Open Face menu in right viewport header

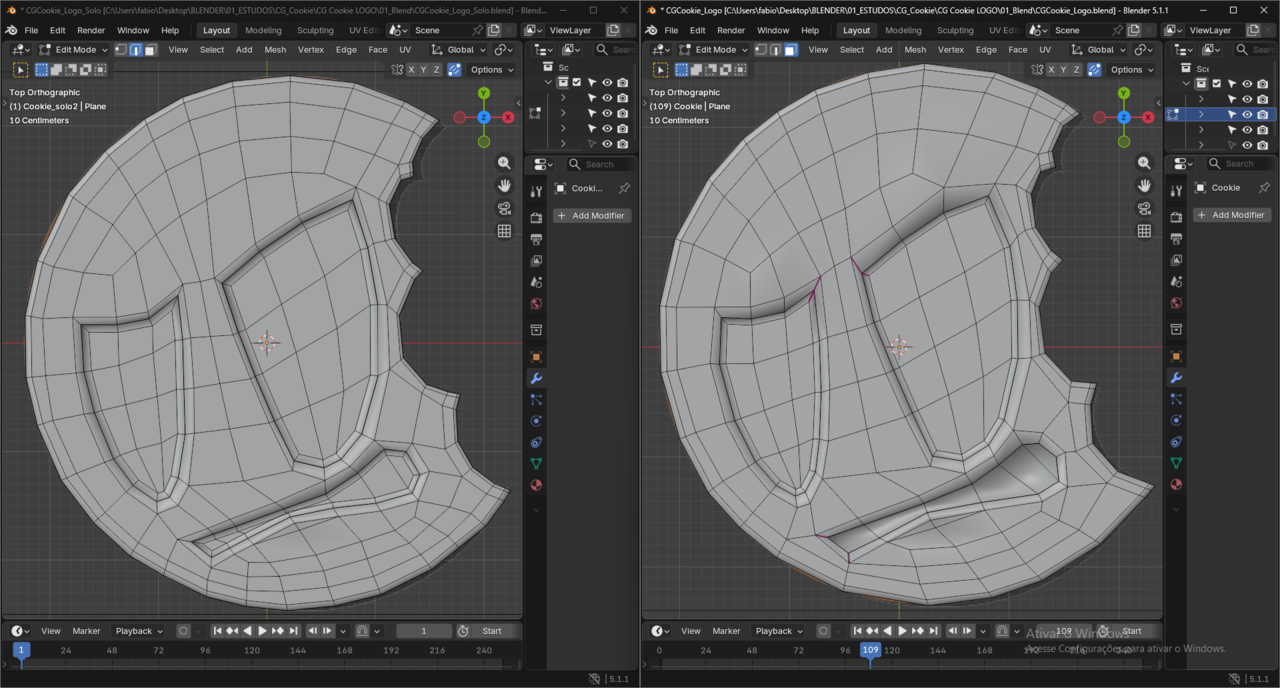pos(1018,49)
